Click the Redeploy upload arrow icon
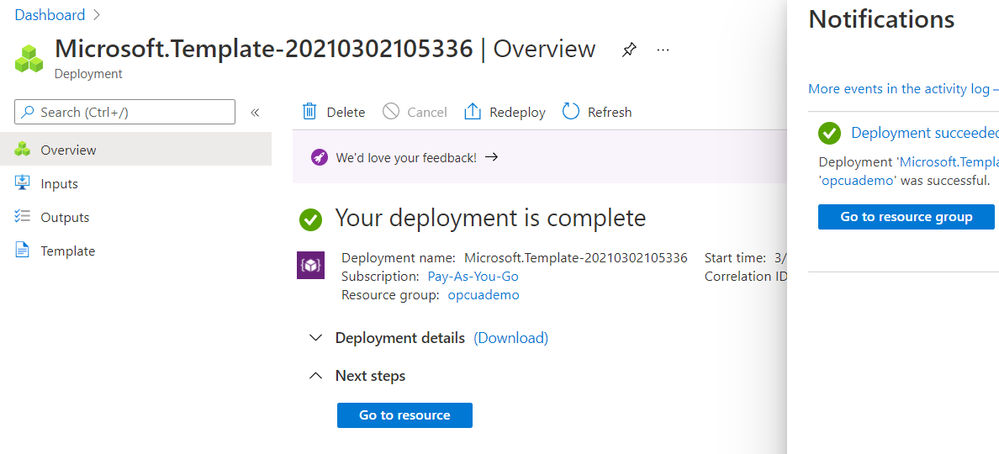Screen dimensions: 999x454 [x=472, y=111]
